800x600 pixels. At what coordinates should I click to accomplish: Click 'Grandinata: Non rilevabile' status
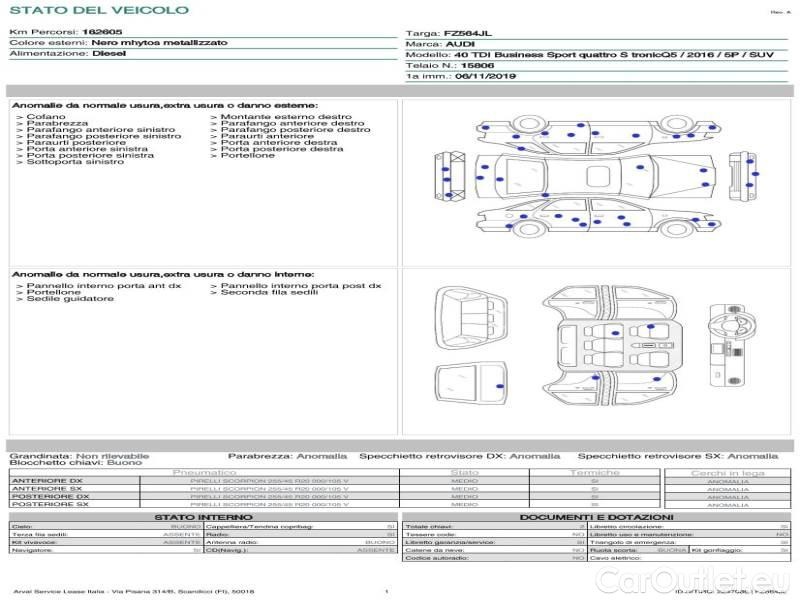pyautogui.click(x=79, y=456)
